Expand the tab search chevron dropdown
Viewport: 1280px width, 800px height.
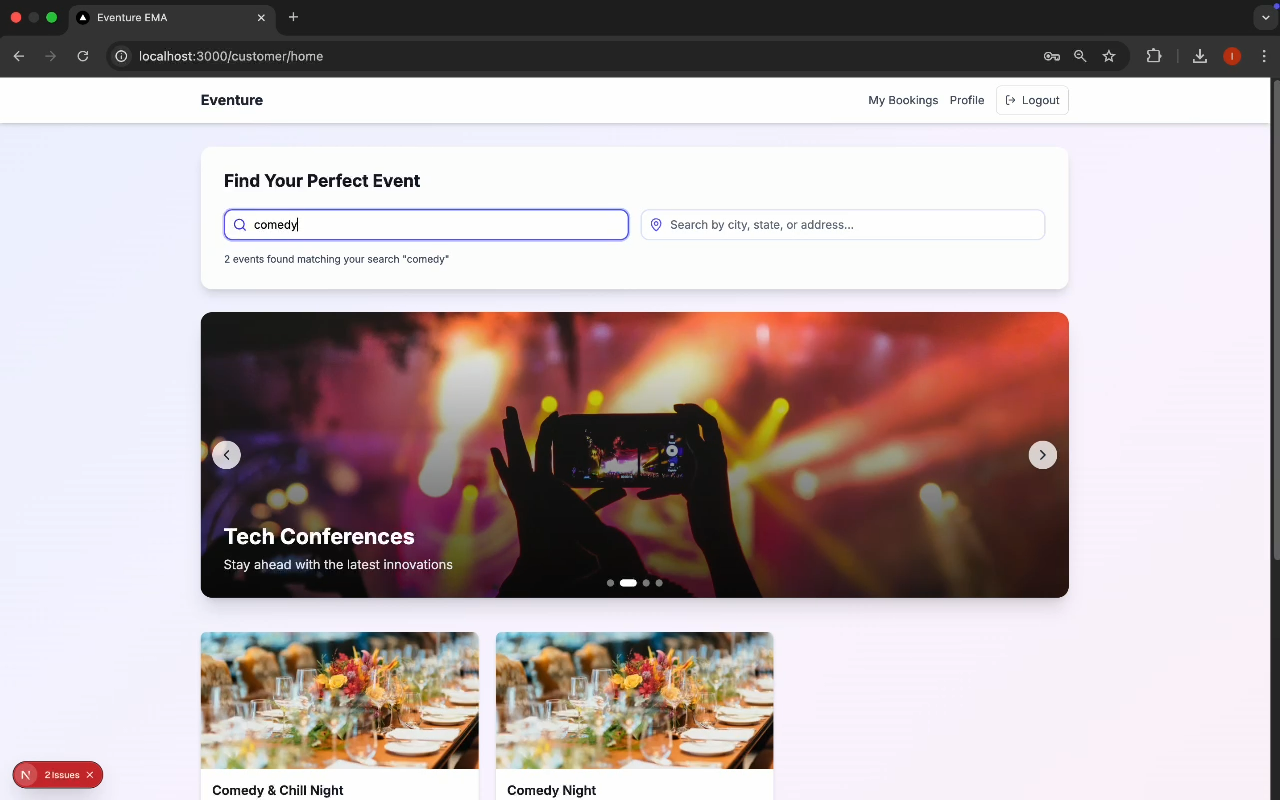click(1265, 18)
